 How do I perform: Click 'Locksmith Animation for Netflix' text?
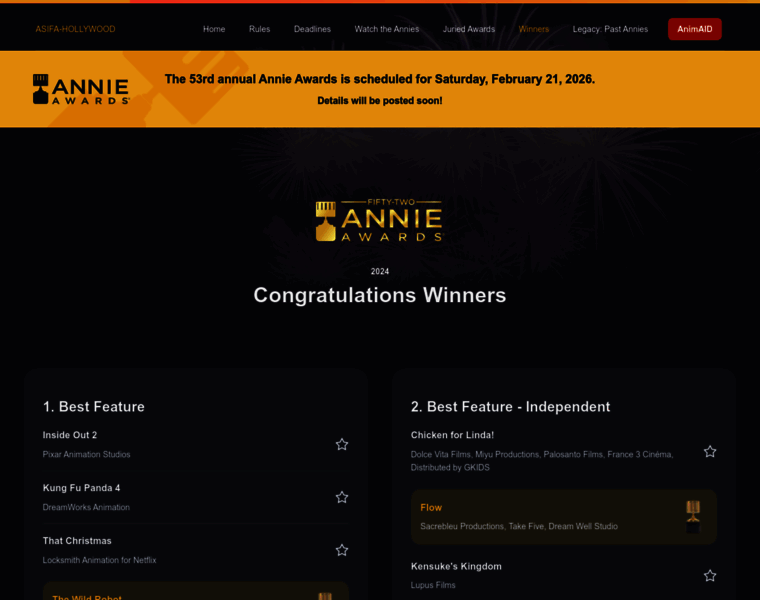pos(99,560)
